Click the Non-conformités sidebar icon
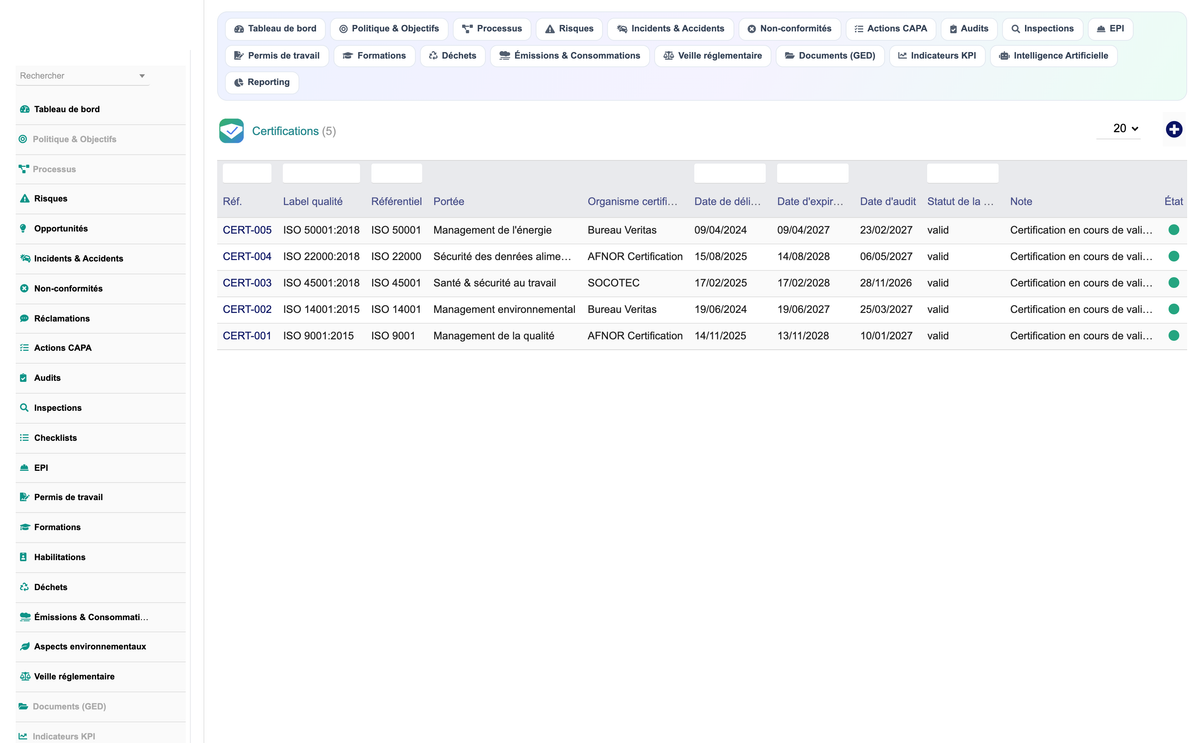 click(24, 288)
